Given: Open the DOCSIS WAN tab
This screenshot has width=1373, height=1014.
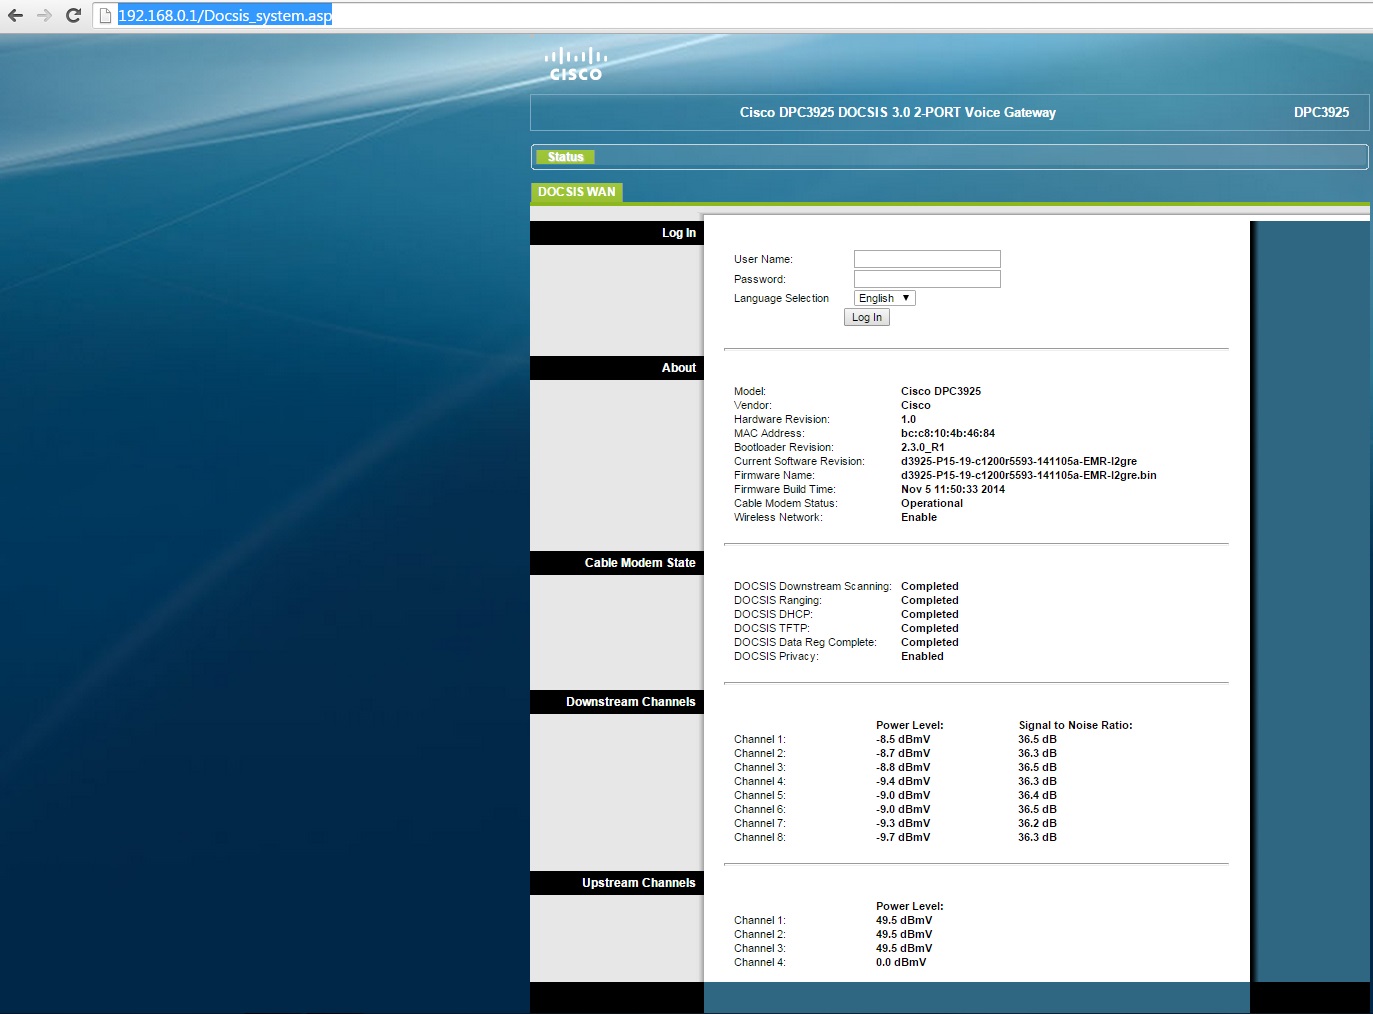Looking at the screenshot, I should (576, 192).
